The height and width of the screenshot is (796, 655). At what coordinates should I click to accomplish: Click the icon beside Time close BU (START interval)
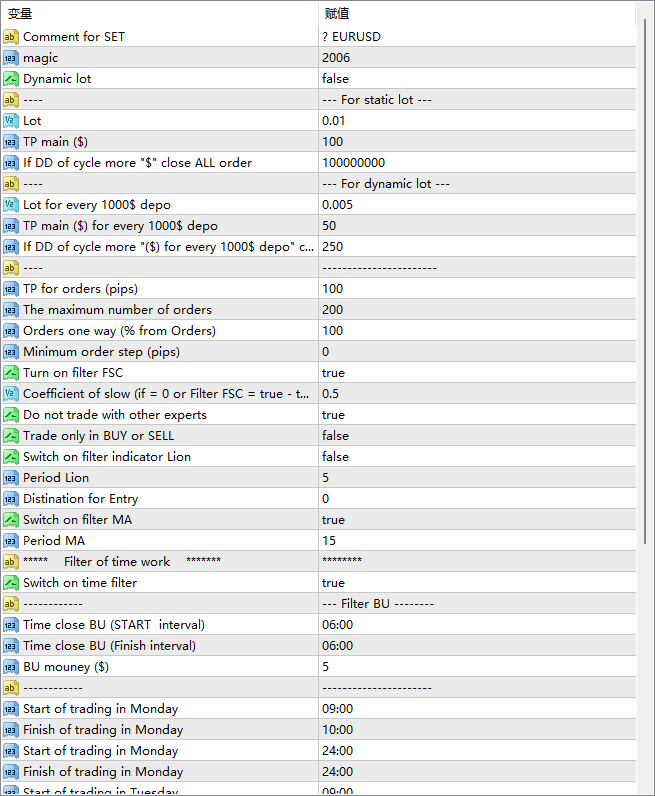click(x=11, y=625)
